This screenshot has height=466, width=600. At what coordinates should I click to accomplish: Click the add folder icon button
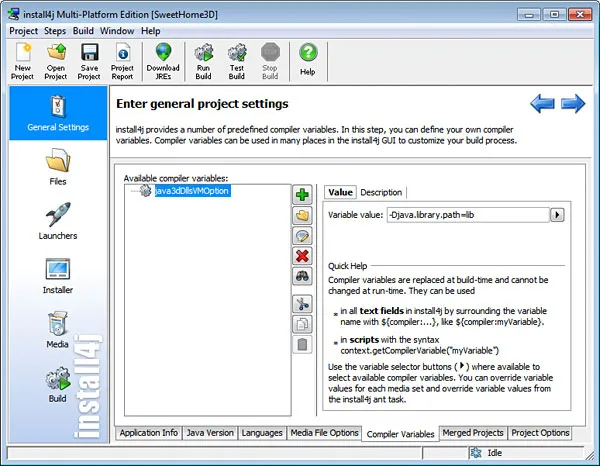302,215
